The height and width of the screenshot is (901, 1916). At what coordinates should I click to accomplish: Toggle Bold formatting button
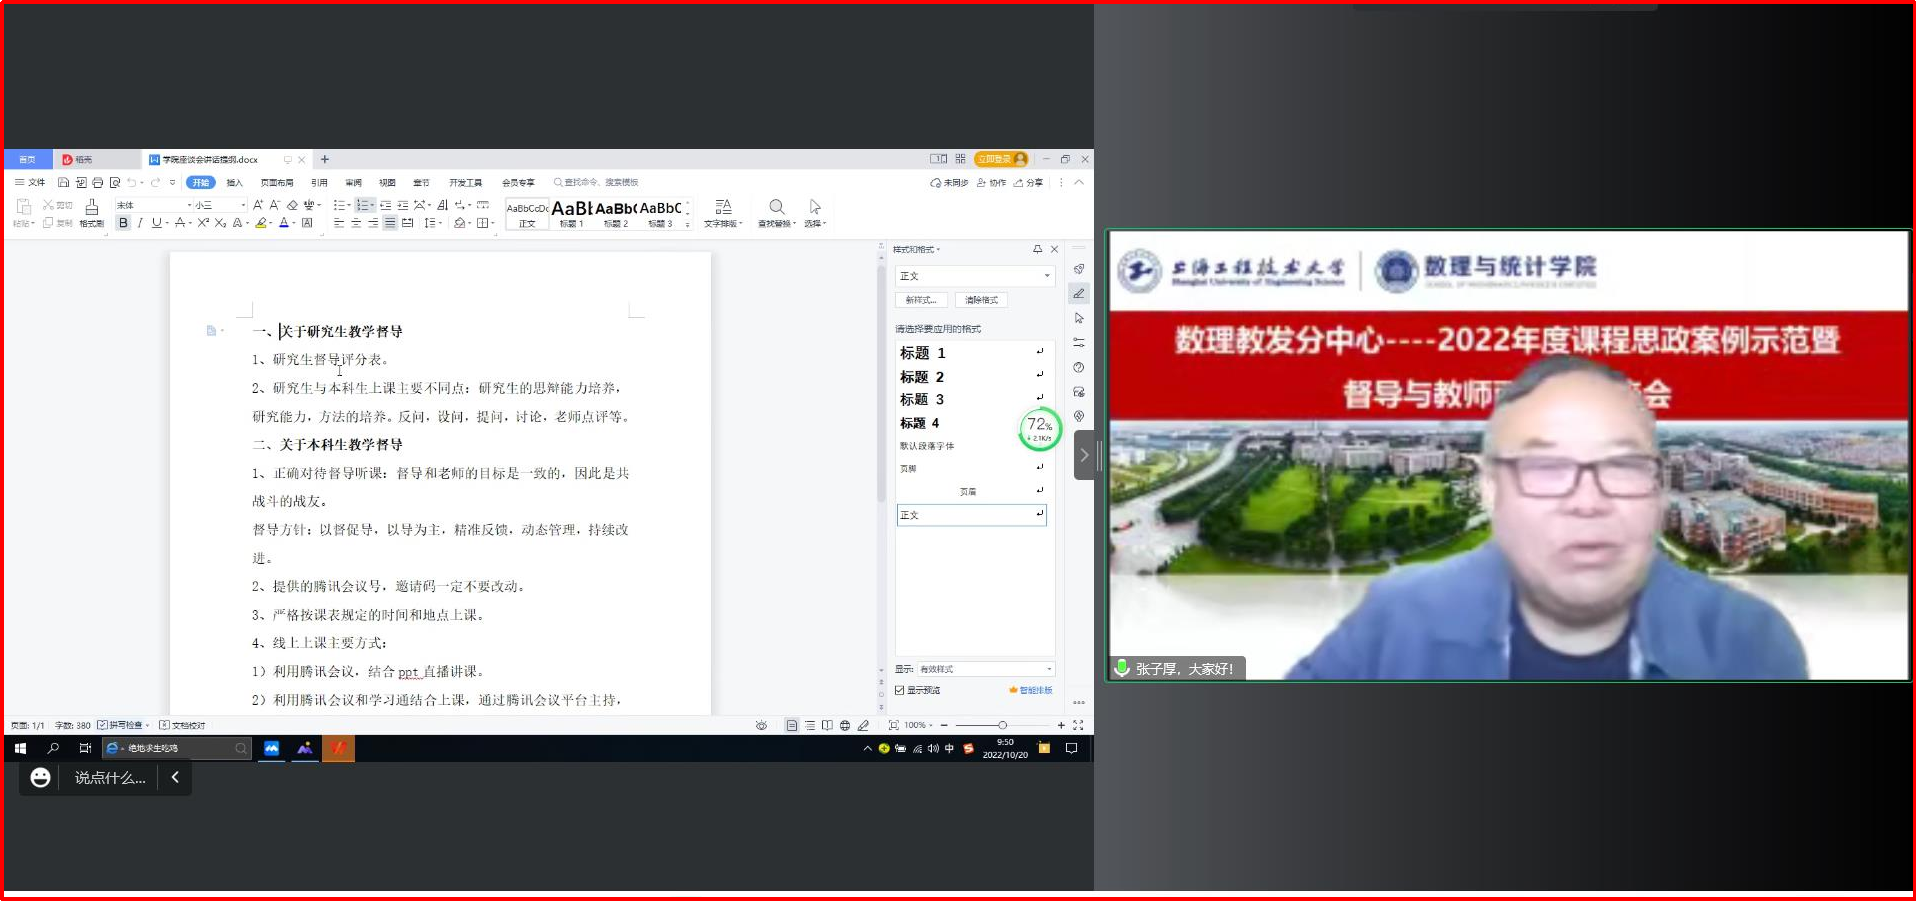pos(123,223)
